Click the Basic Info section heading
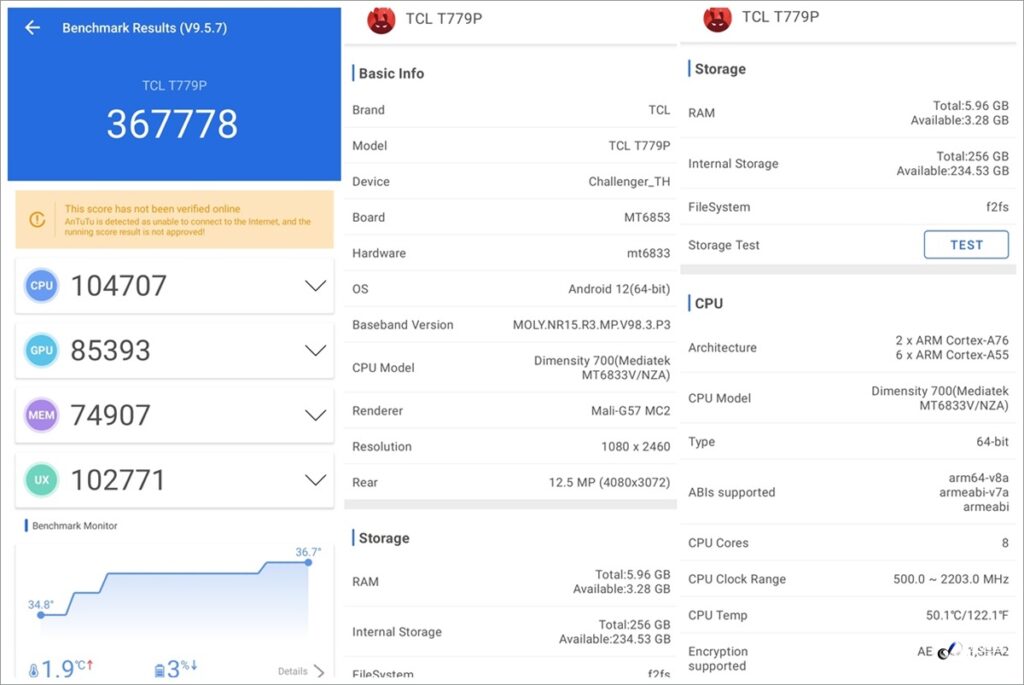Viewport: 1024px width, 685px height. [391, 73]
